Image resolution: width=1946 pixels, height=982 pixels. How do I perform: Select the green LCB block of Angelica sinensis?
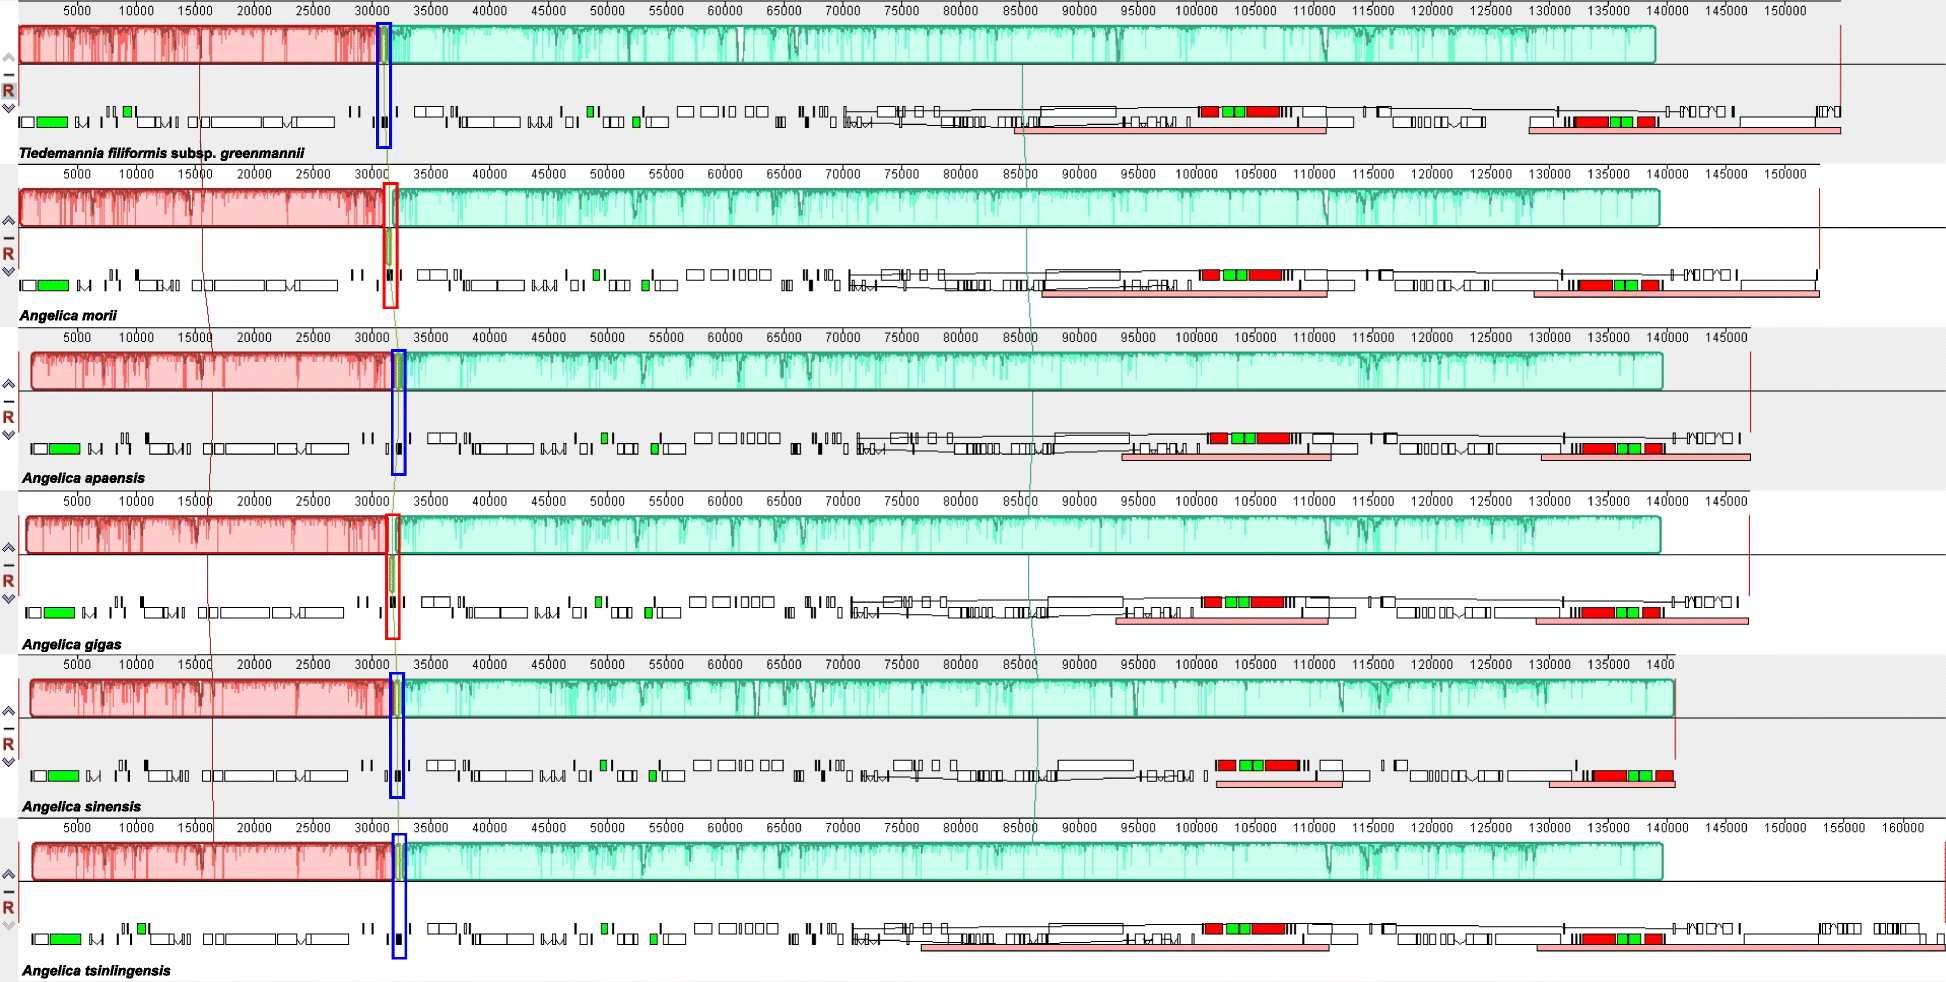tap(1038, 698)
